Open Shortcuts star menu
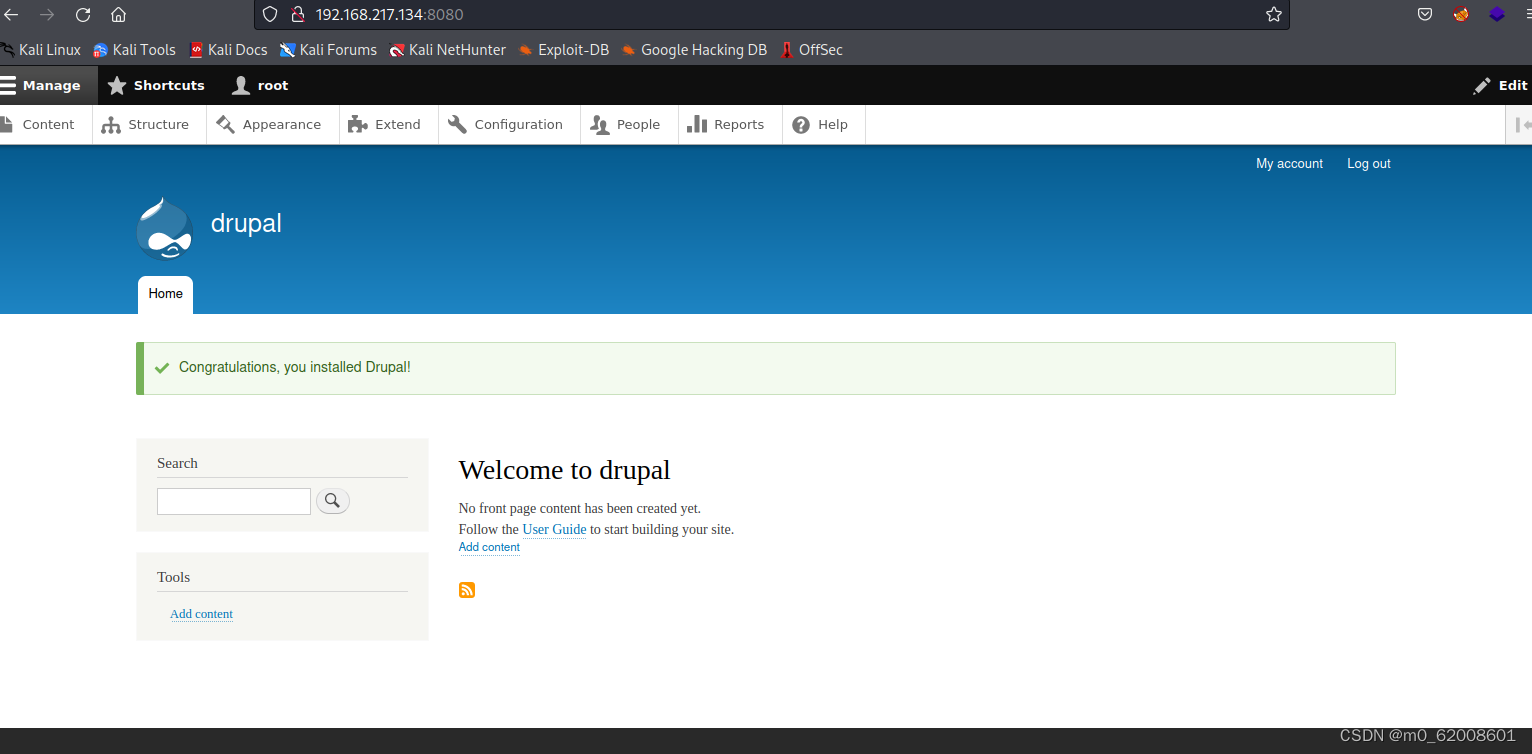 pos(156,85)
